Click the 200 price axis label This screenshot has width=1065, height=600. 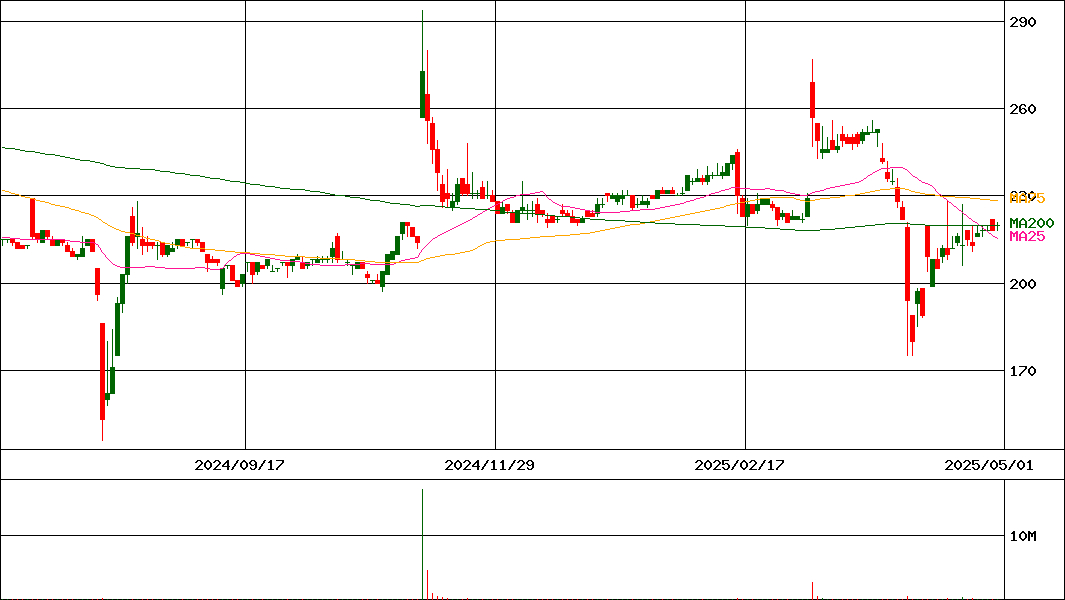tap(1023, 284)
